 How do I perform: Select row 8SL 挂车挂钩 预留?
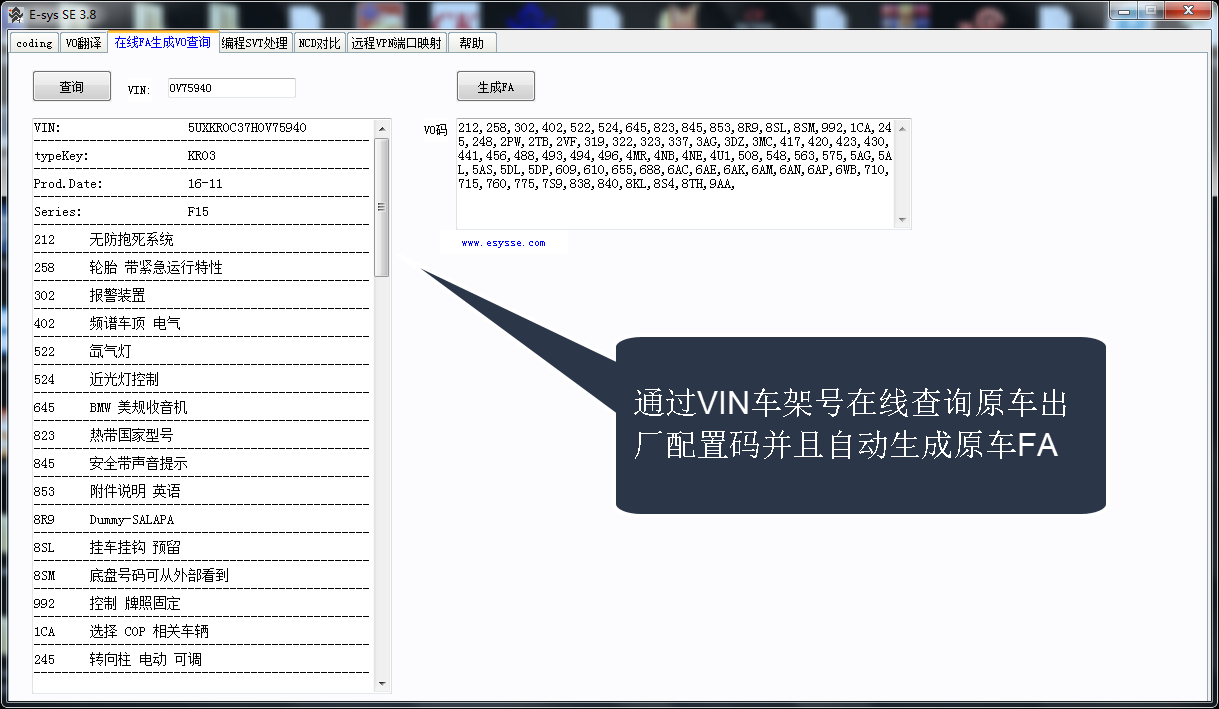tap(202, 548)
